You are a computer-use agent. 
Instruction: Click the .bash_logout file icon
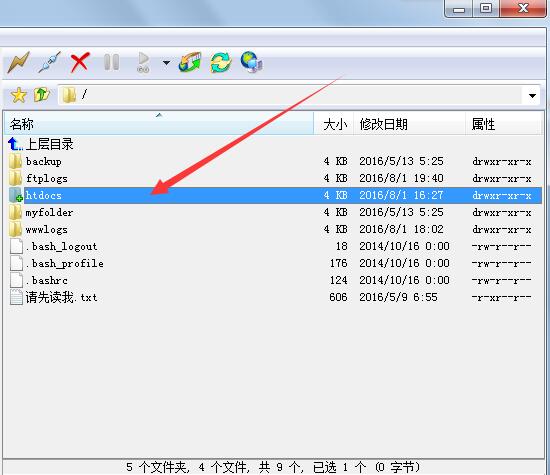tap(16, 246)
